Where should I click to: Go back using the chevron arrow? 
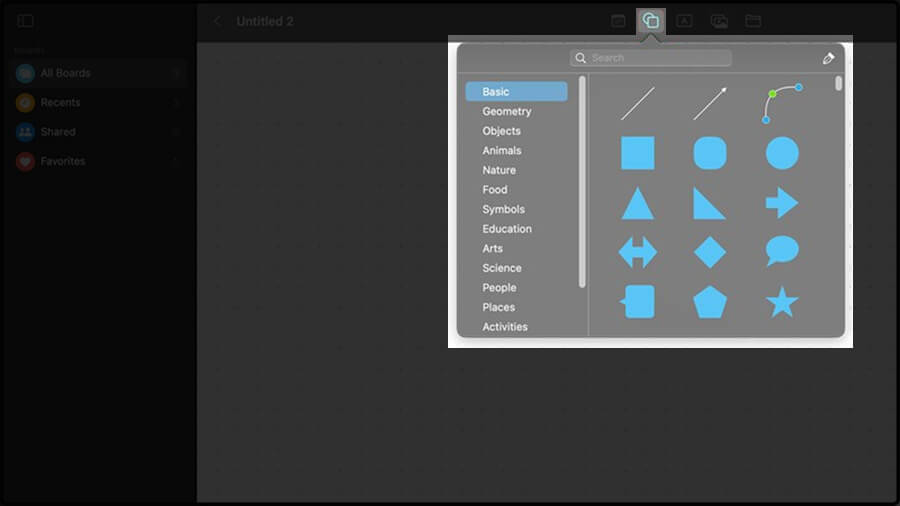tap(217, 21)
